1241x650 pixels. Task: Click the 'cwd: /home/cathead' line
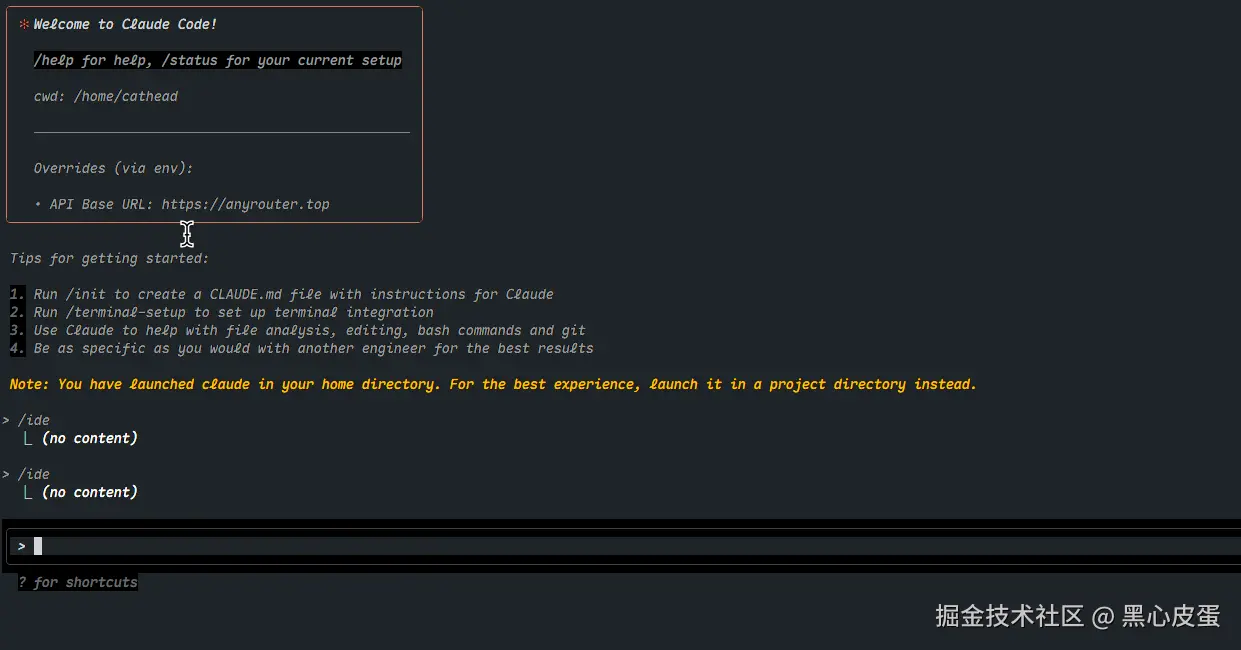click(106, 96)
